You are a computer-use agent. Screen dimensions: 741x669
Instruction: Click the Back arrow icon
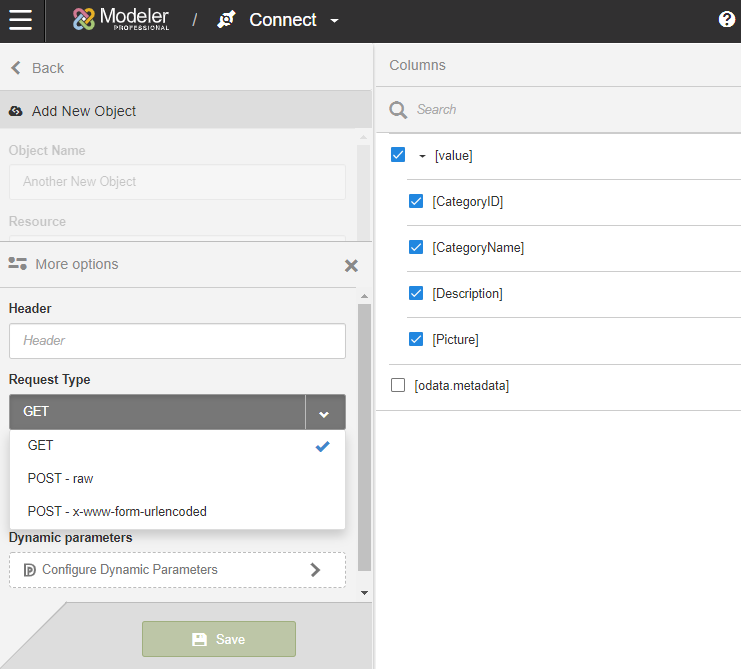click(16, 68)
